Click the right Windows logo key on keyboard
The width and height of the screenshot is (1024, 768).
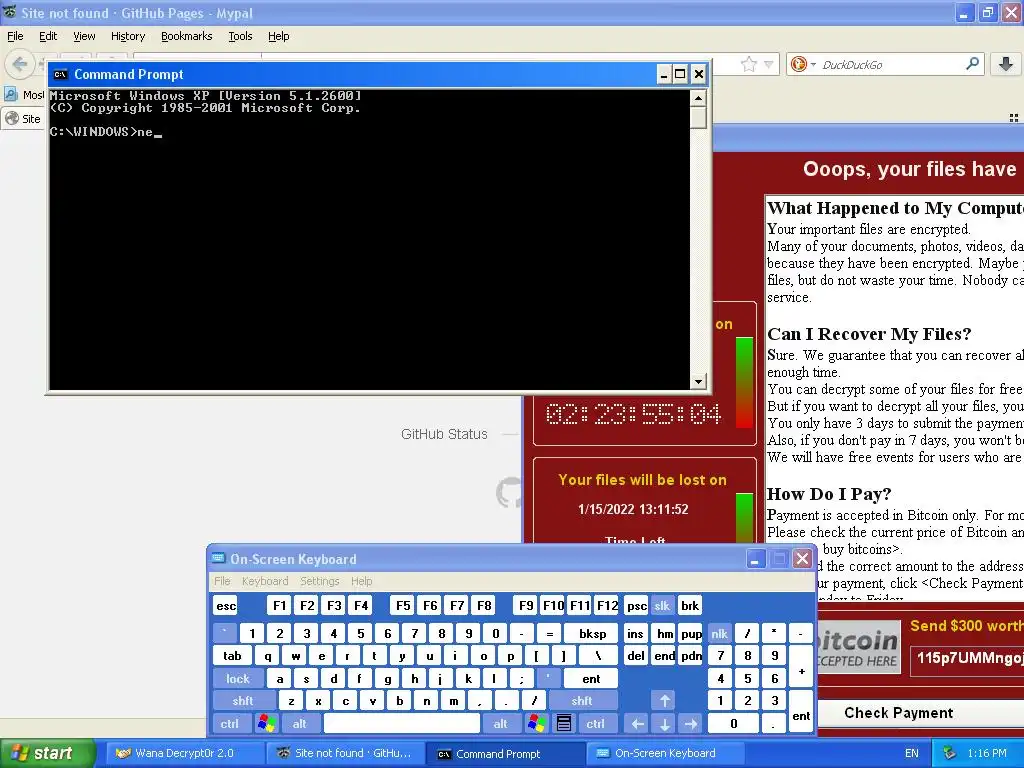point(537,724)
